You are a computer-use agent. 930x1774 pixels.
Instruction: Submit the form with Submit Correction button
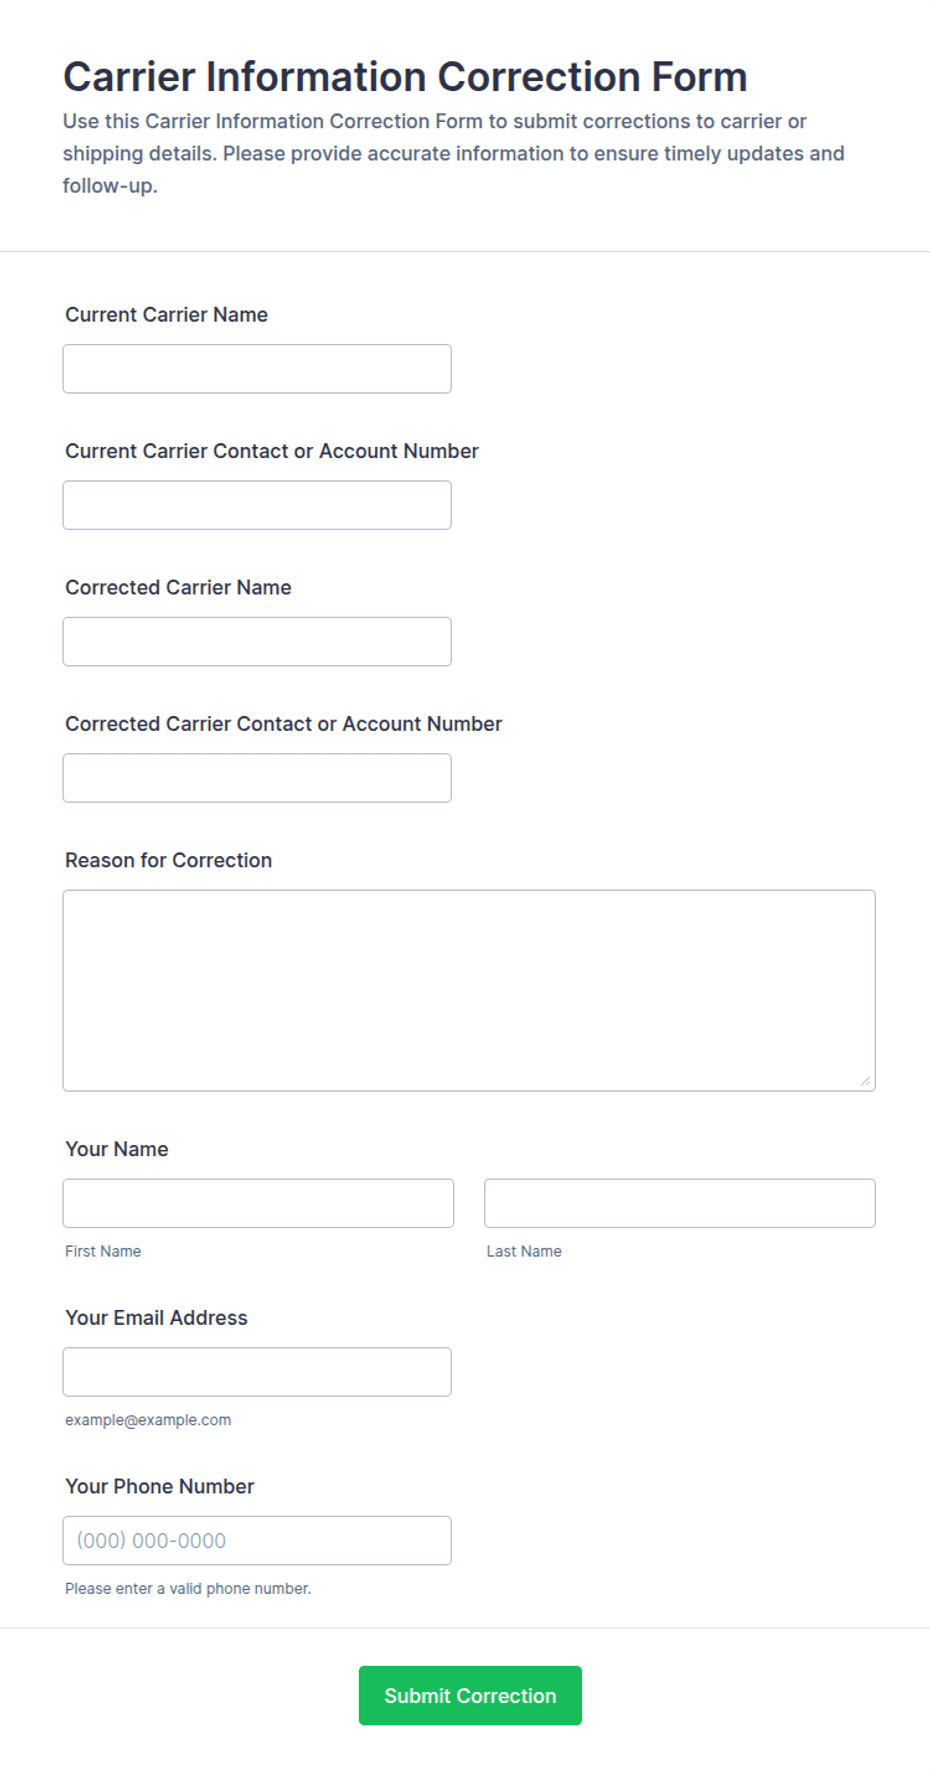[470, 1695]
